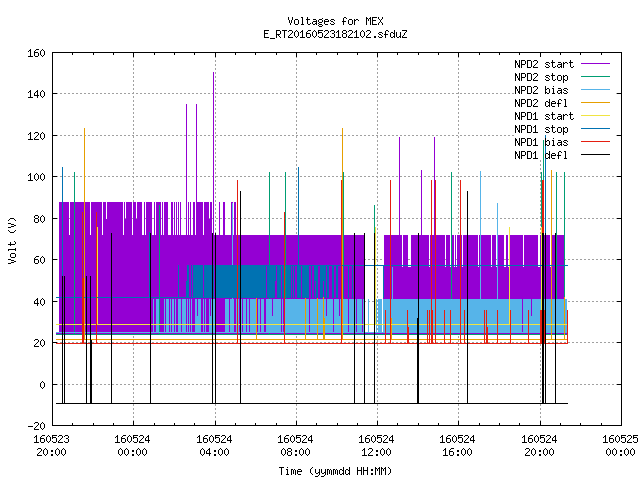Click the -20 tick on the voltage axis
640x480 pixels.
click(x=36, y=426)
